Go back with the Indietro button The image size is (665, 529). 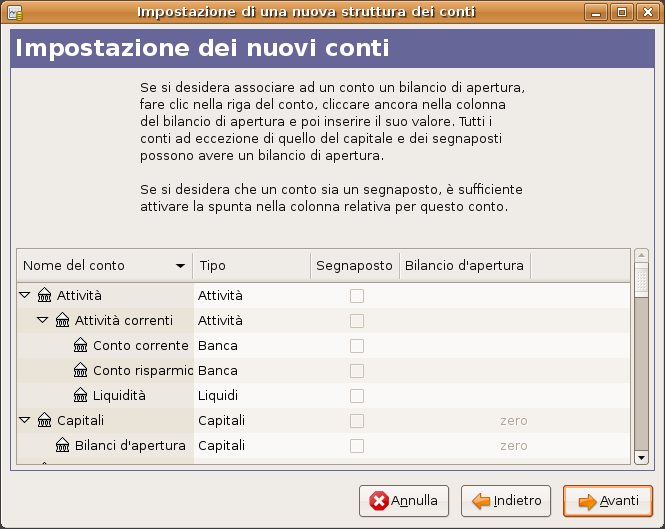(x=506, y=501)
